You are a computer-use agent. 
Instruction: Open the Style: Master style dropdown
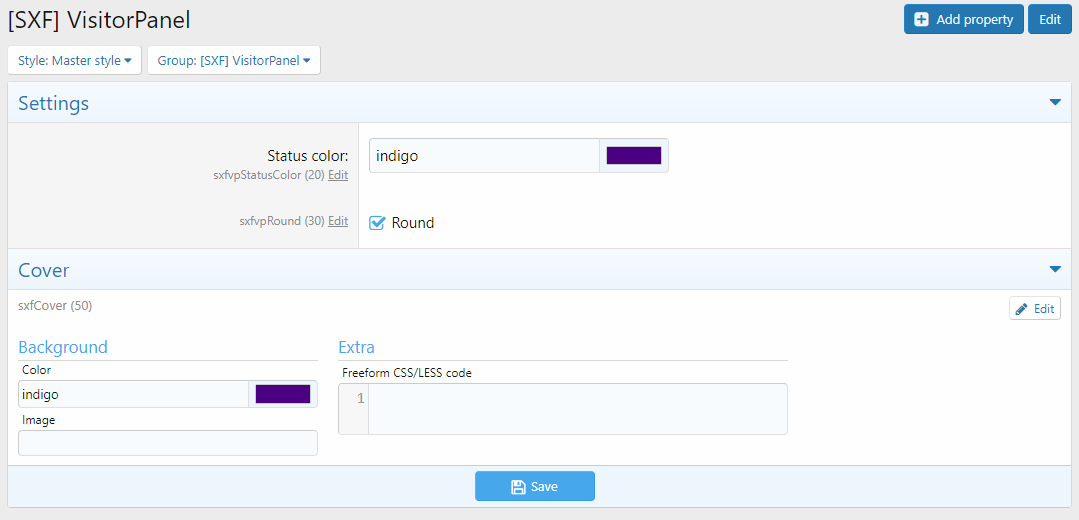75,60
